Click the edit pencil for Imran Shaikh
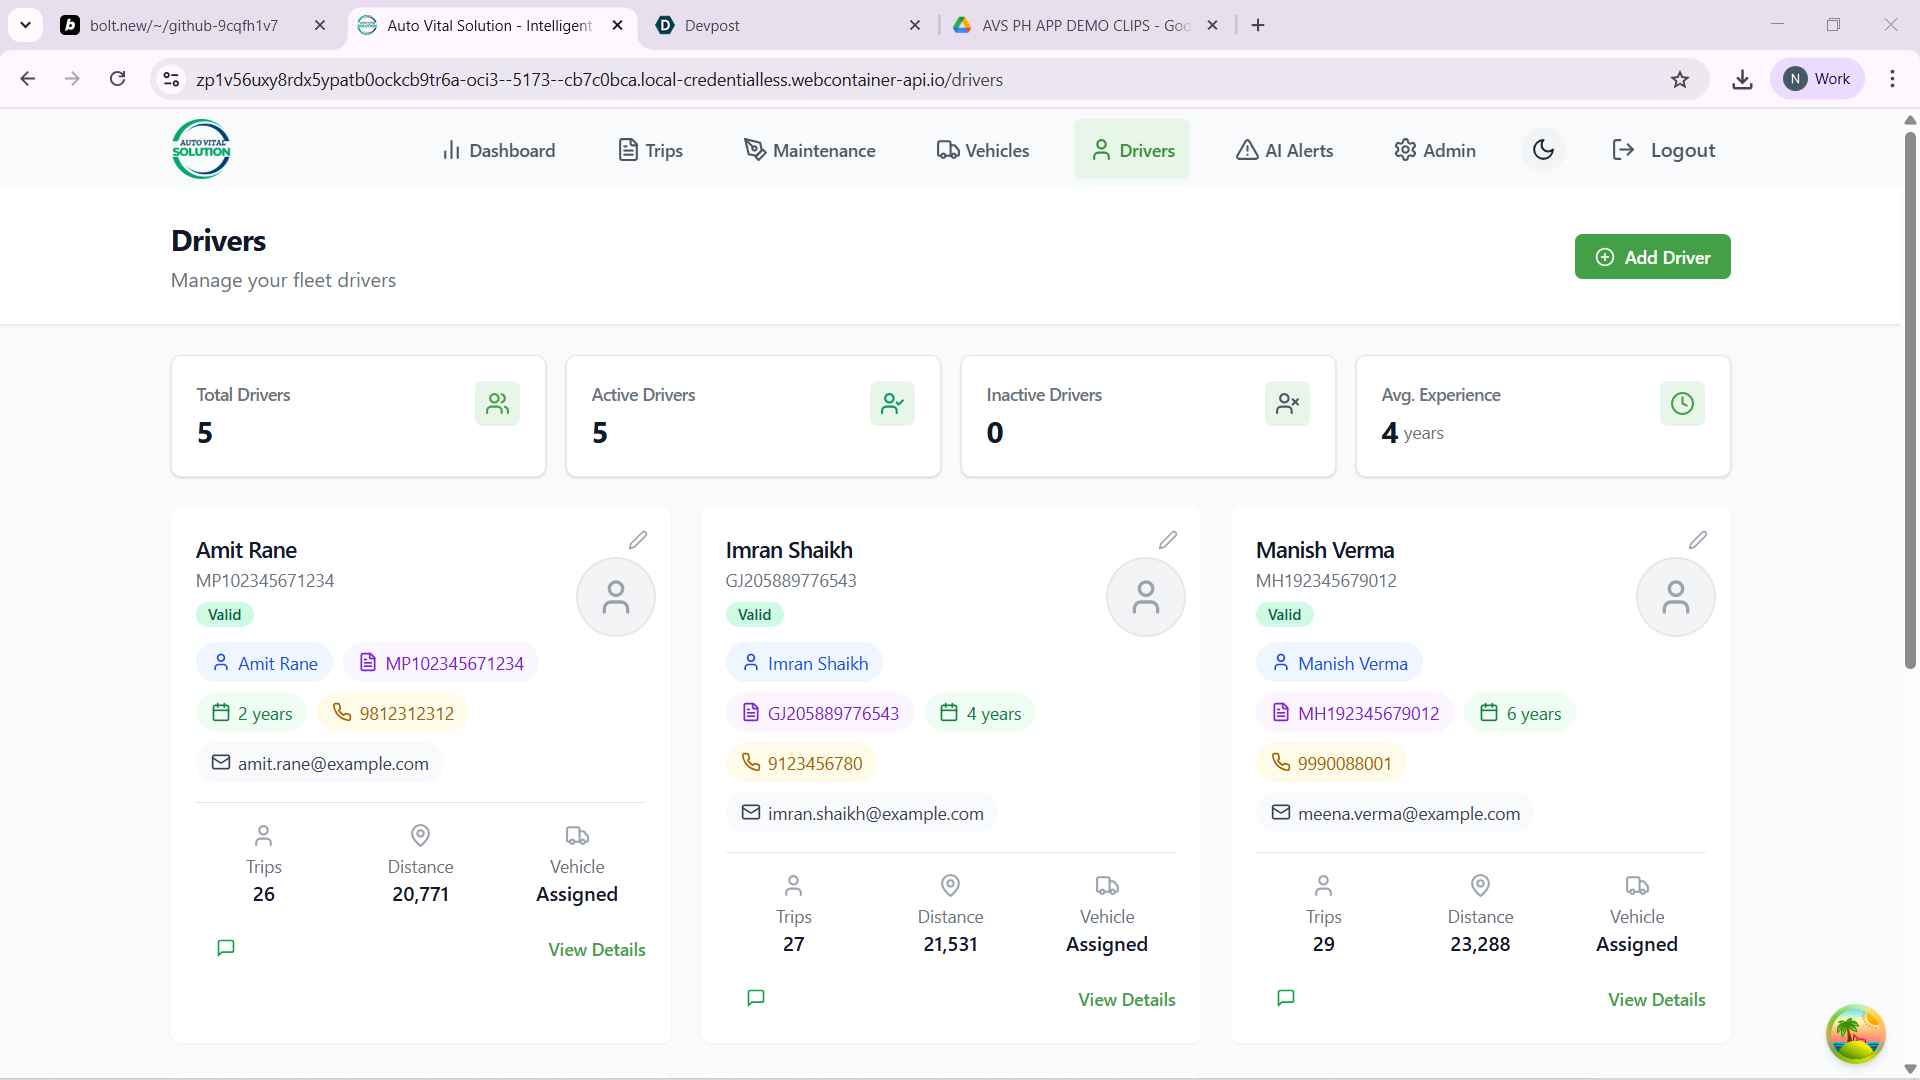Screen dimensions: 1920x1080 point(1168,540)
